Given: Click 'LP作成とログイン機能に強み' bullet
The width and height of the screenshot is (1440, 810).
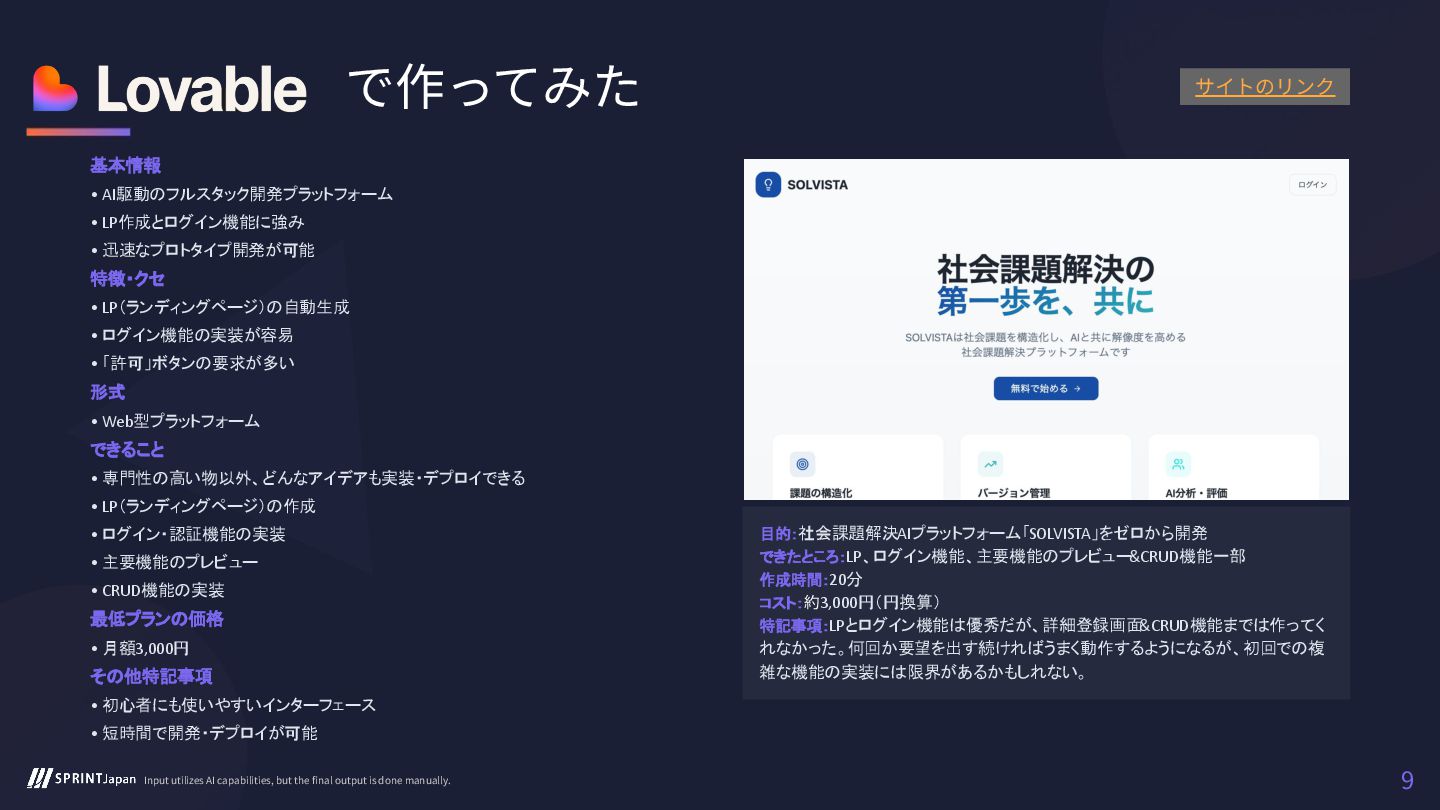Looking at the screenshot, I should coord(197,222).
